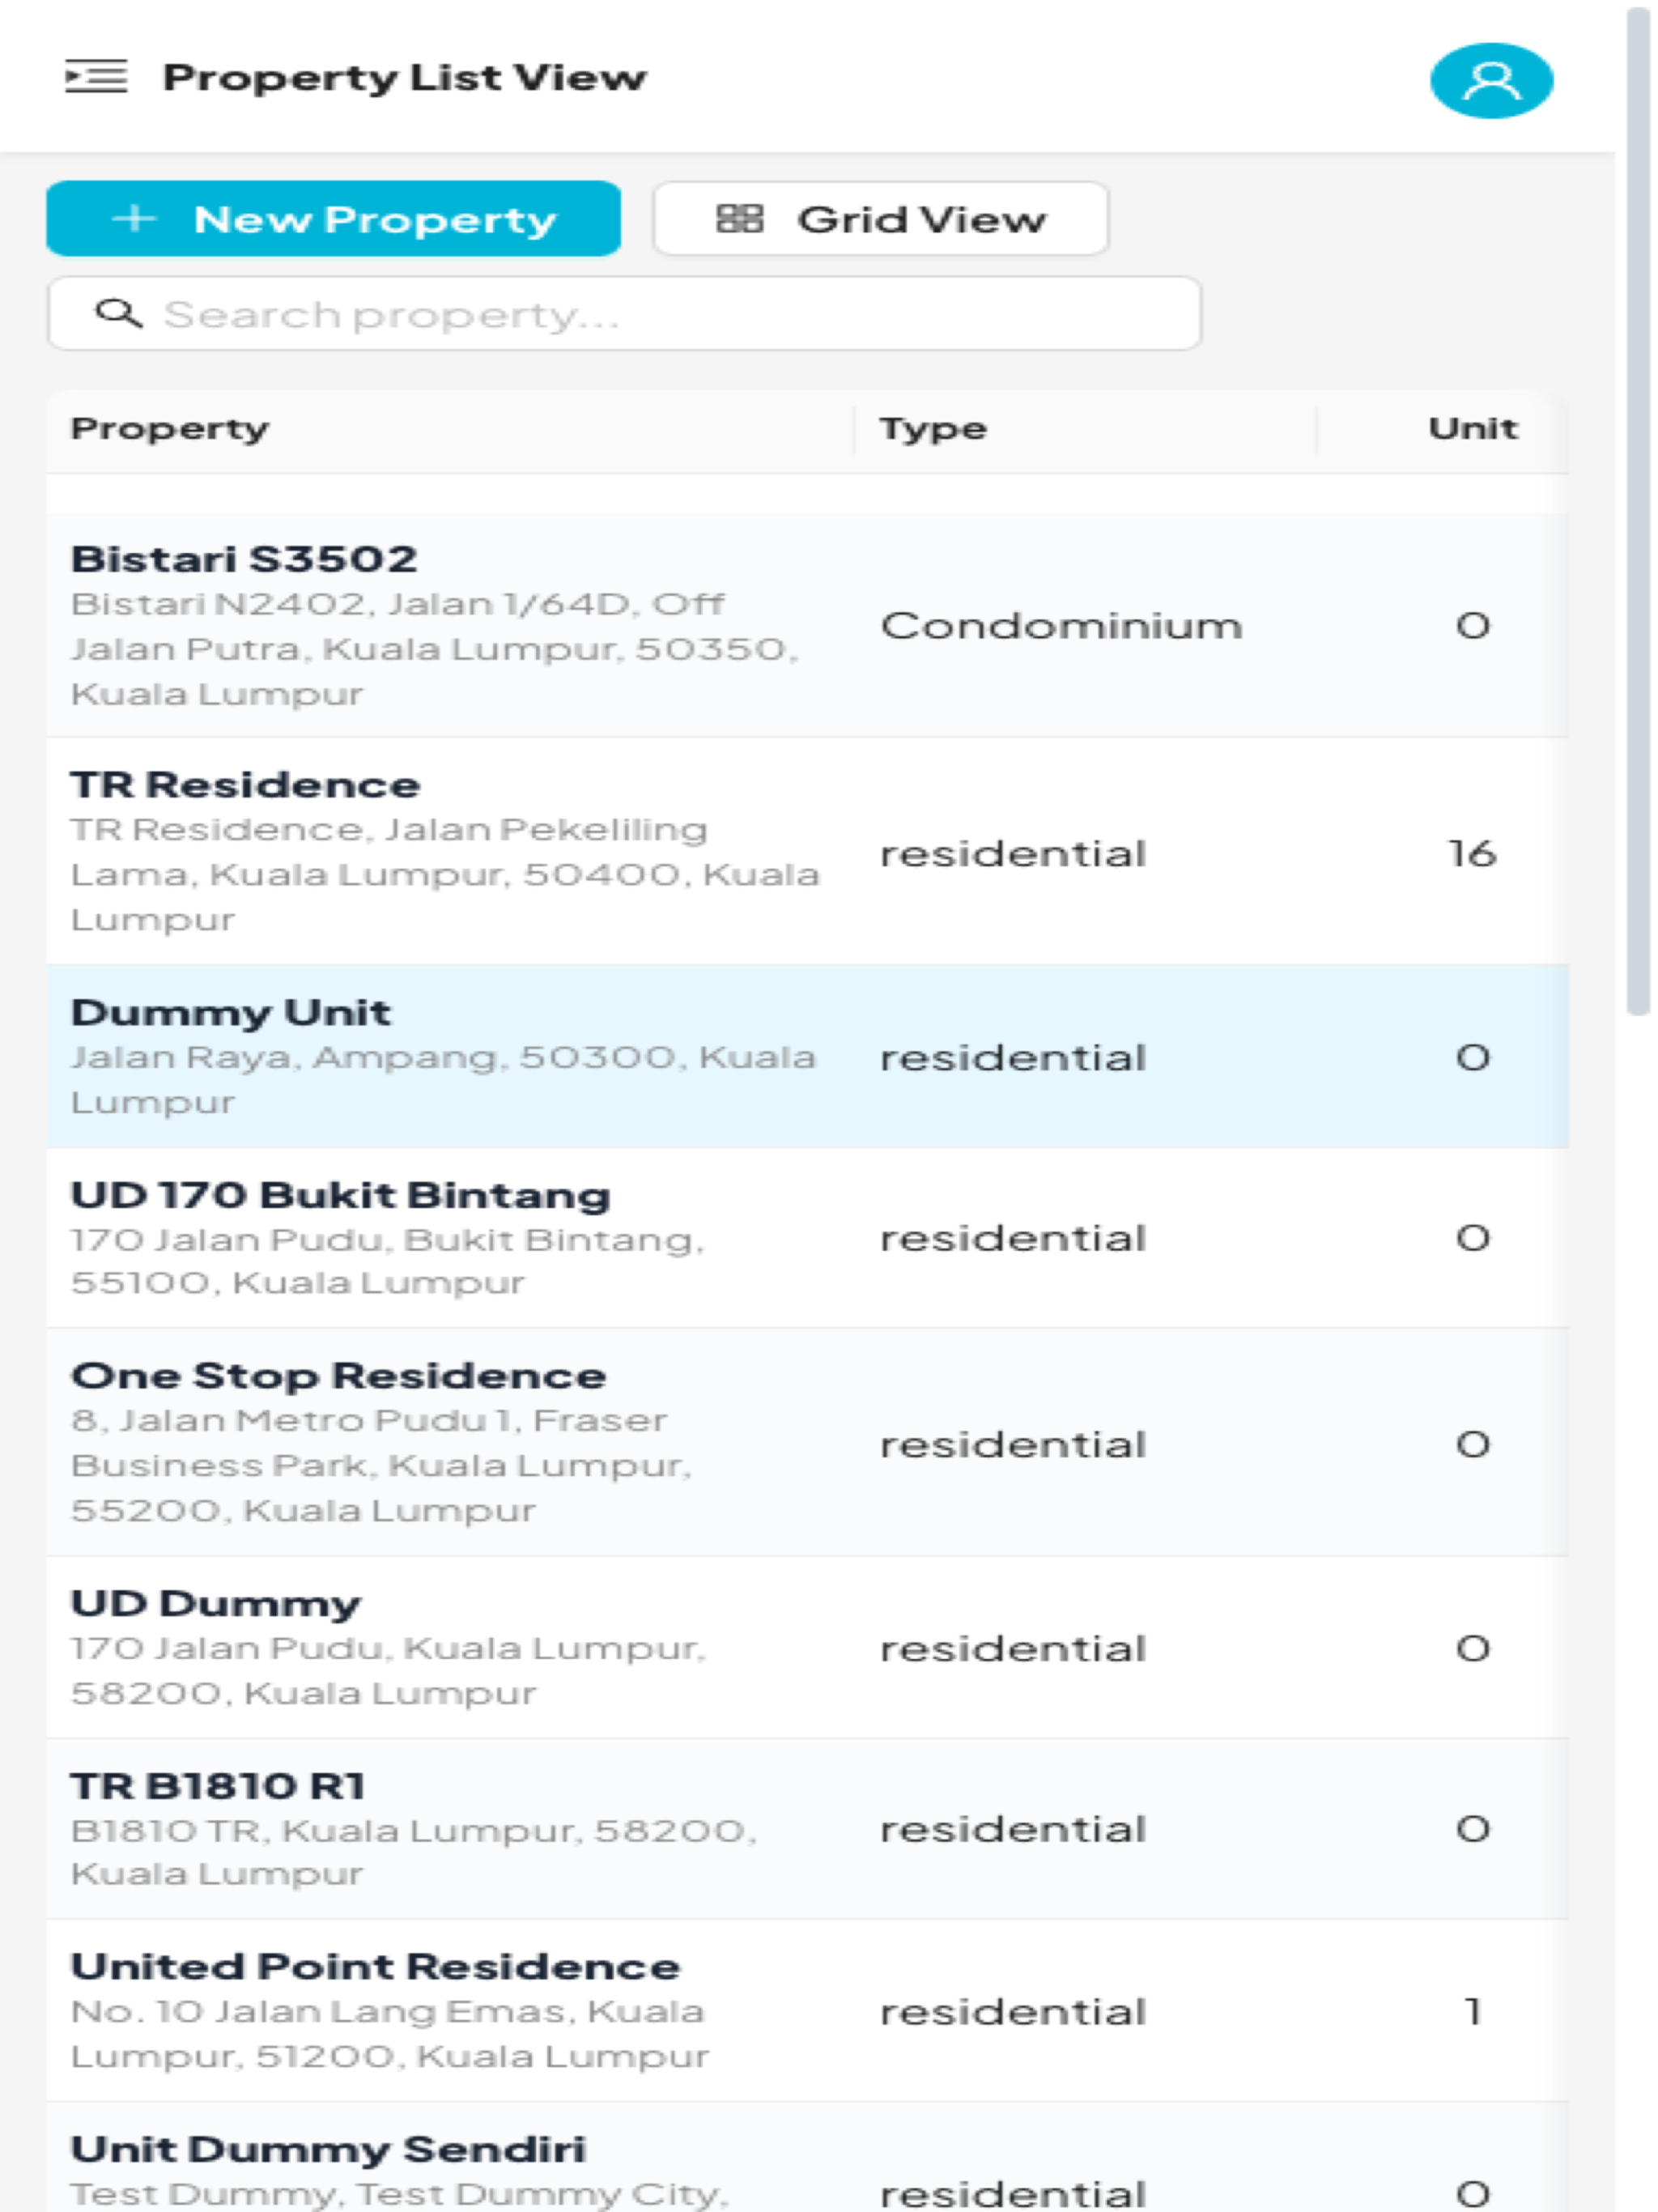This screenshot has height=2212, width=1658.
Task: Sort by the Property column header
Action: tap(169, 428)
